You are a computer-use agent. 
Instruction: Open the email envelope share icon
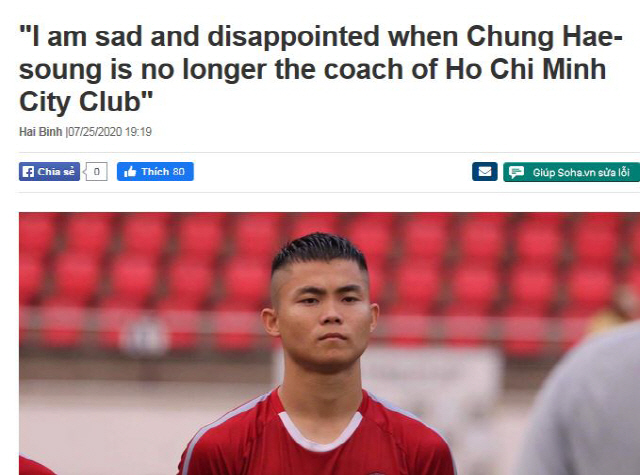pos(484,171)
